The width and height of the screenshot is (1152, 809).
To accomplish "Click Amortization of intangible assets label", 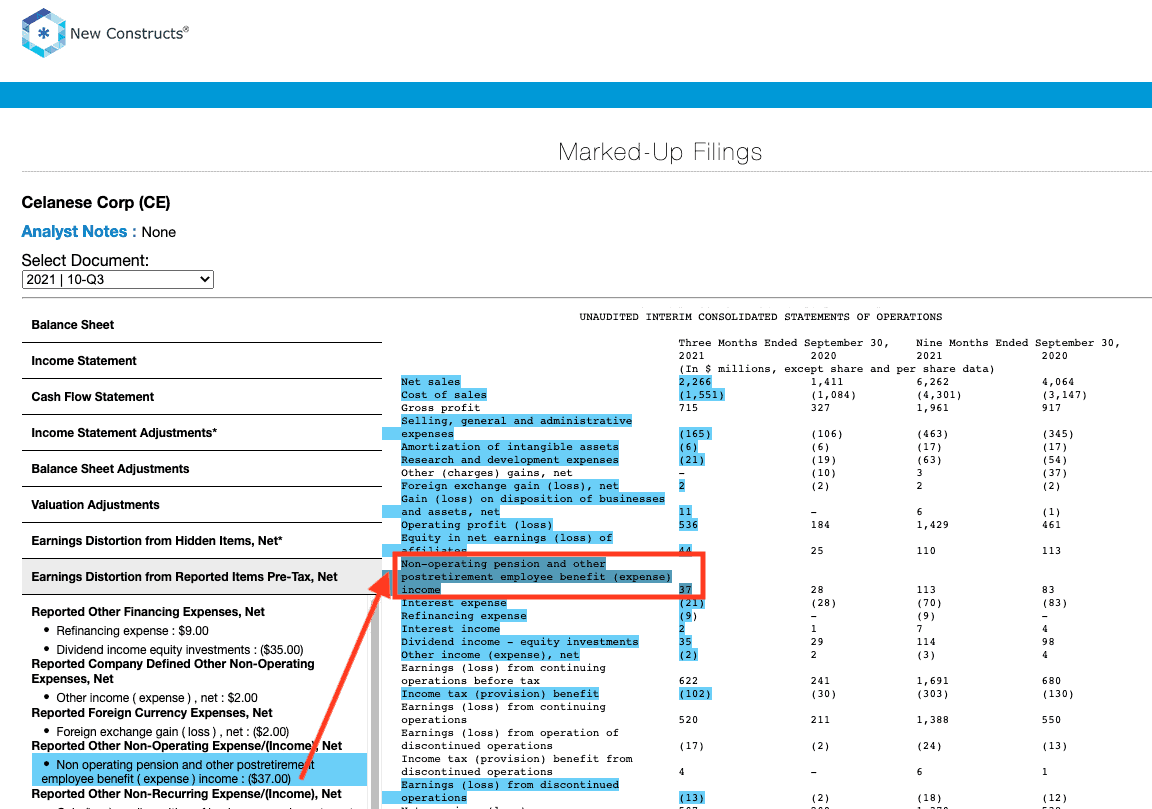I will click(x=510, y=447).
